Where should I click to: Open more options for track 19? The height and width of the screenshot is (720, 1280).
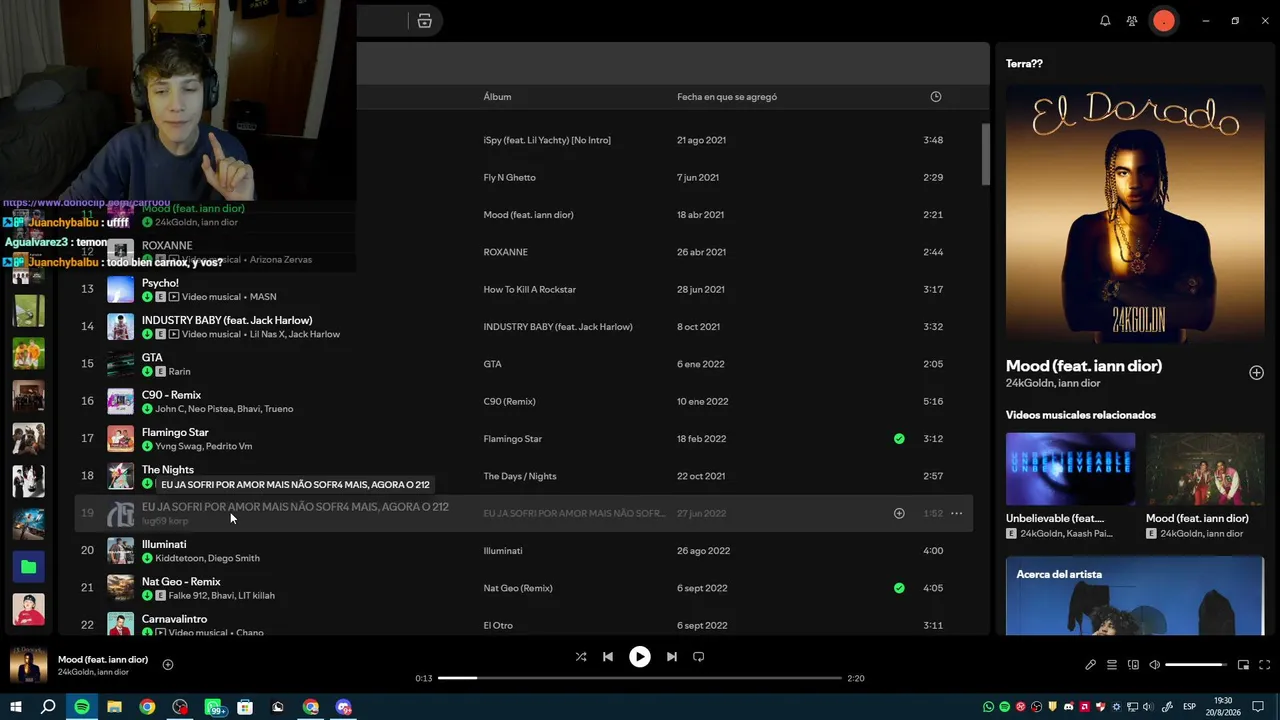(956, 513)
